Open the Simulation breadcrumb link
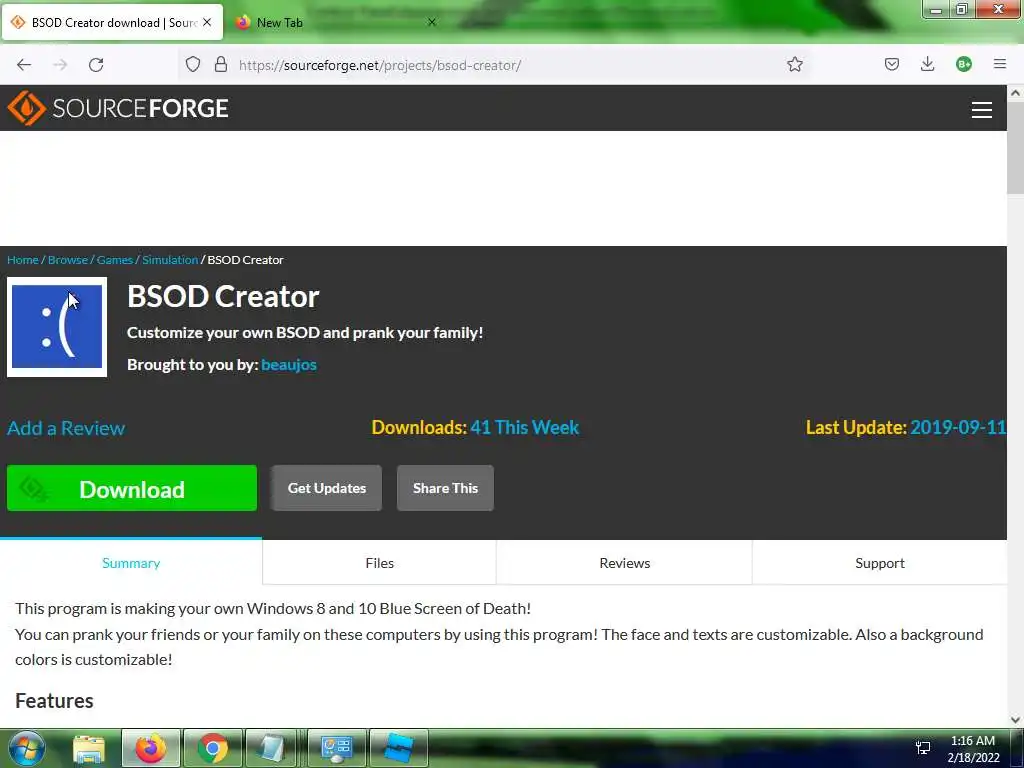This screenshot has height=768, width=1024. point(170,260)
